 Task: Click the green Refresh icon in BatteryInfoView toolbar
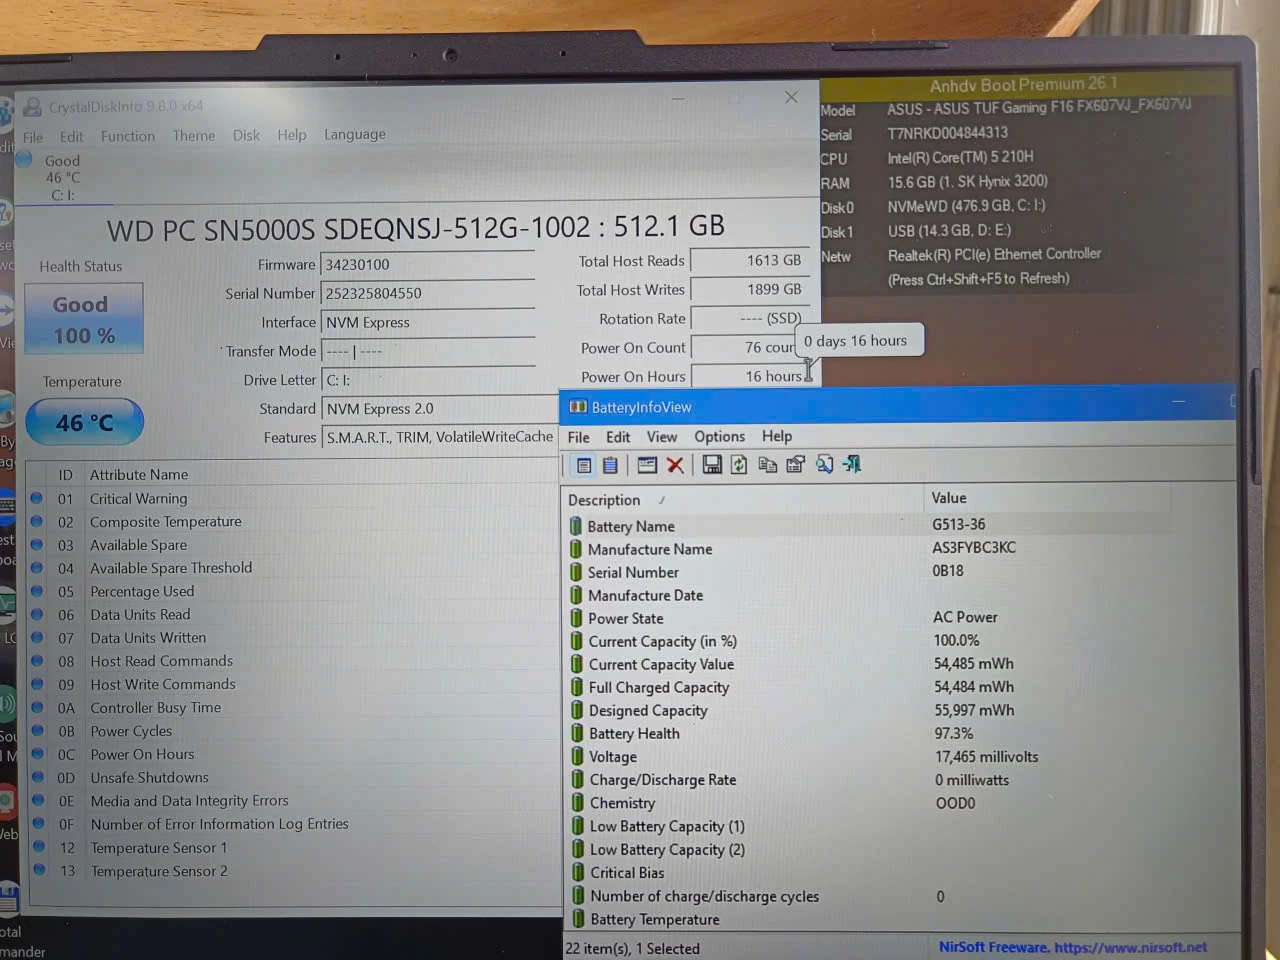[739, 464]
